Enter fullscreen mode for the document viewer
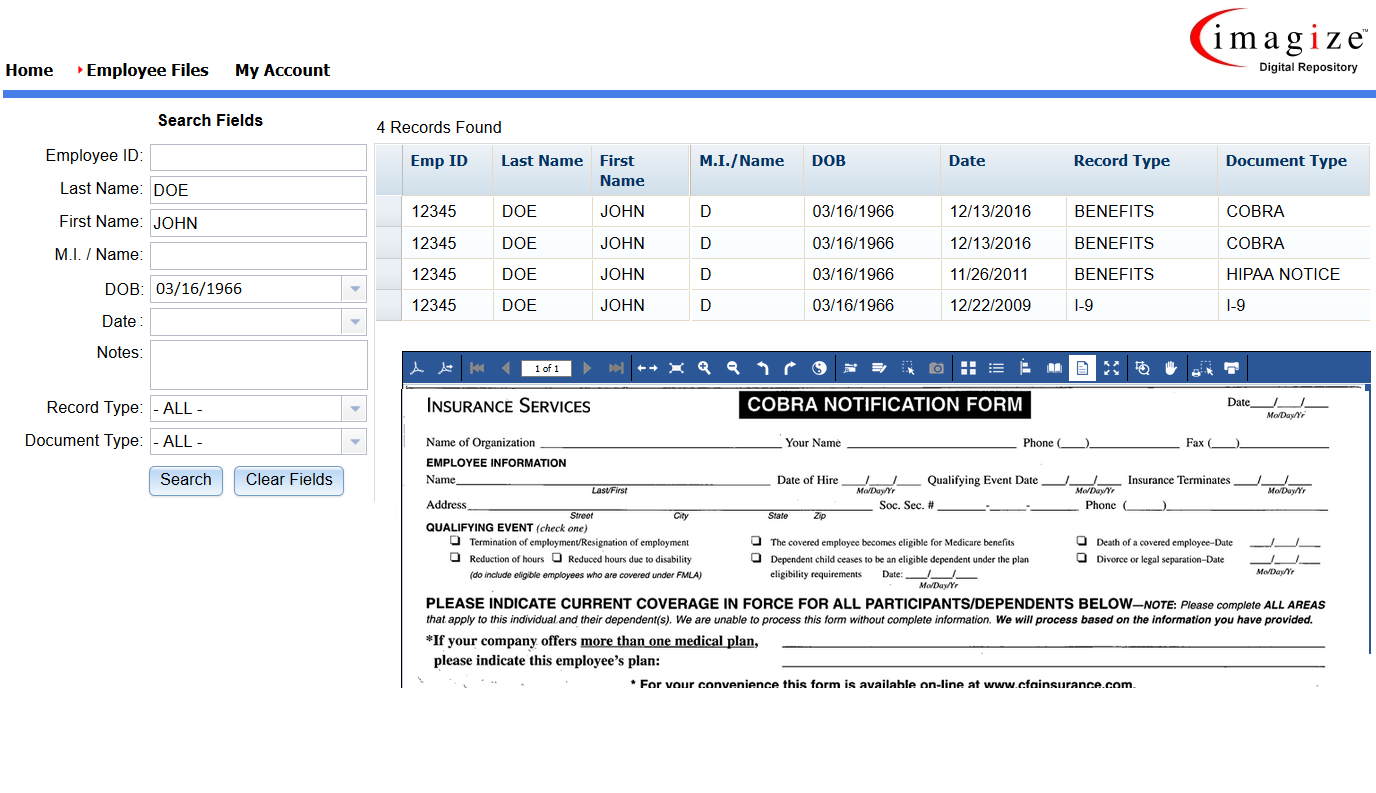1376x793 pixels. pyautogui.click(x=1111, y=368)
